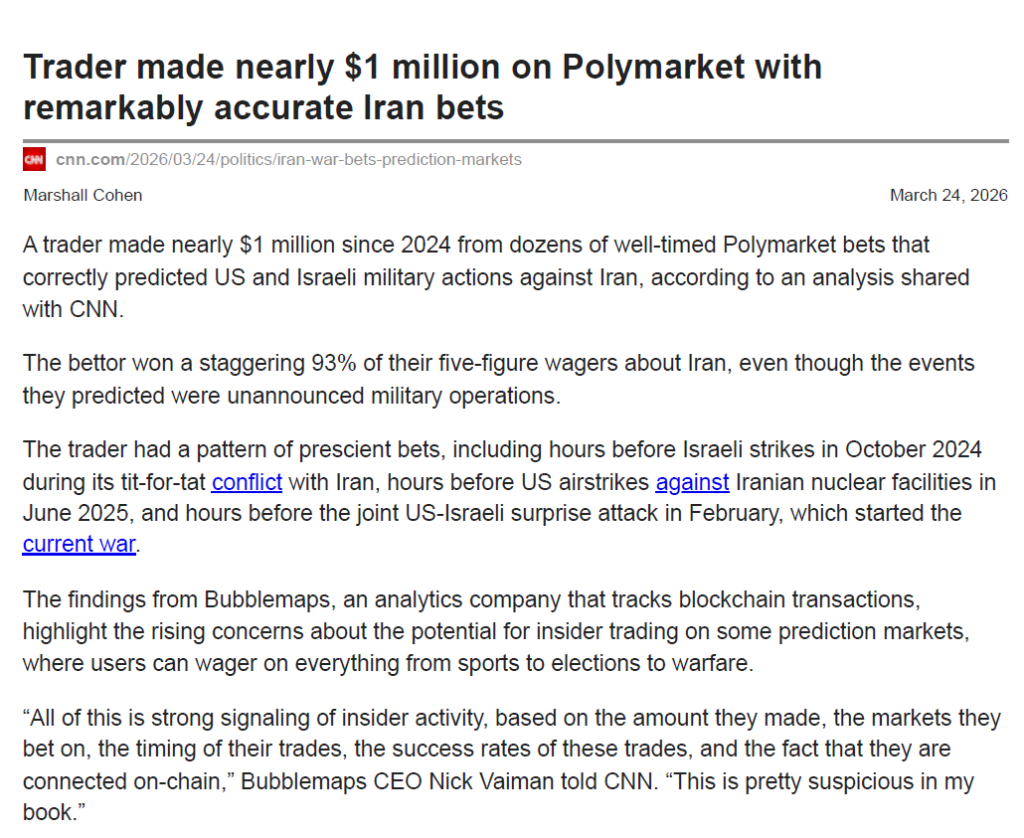Click the paragraph starting "The trader had a pattern"
1024x838 pixels.
[x=508, y=498]
